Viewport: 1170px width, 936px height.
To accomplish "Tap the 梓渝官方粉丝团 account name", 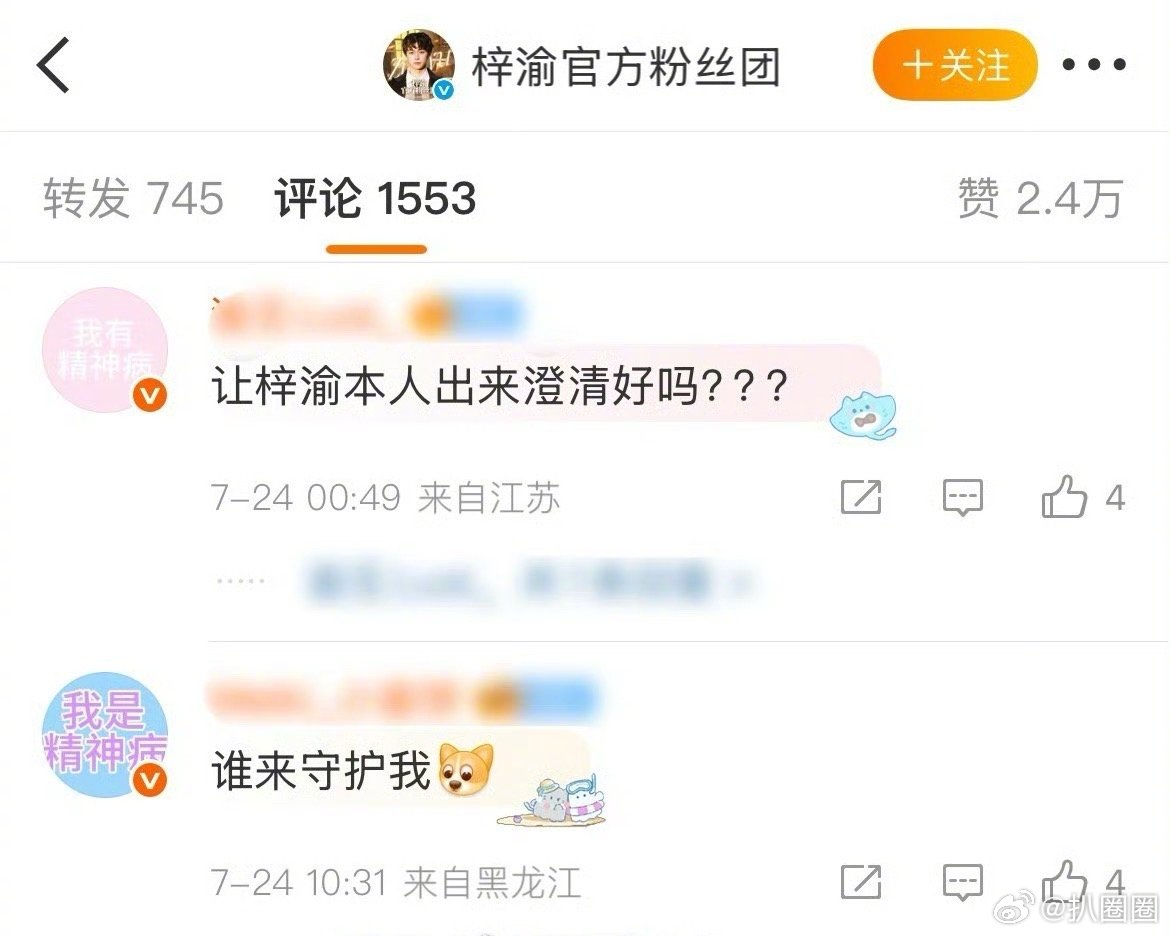I will (x=626, y=66).
